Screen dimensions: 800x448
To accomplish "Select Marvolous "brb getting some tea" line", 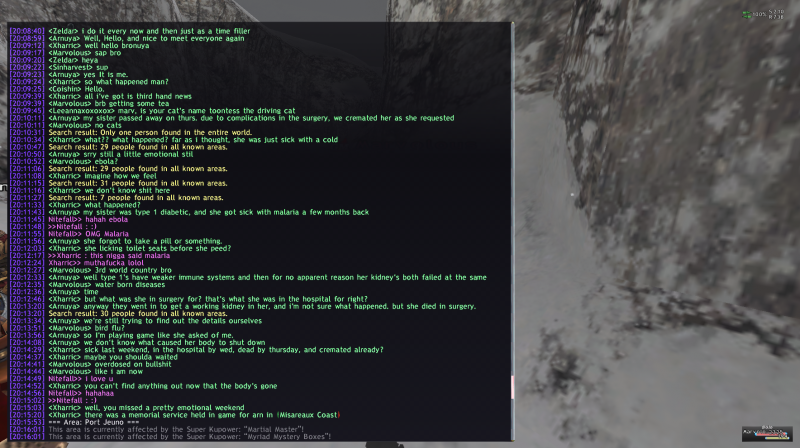I will [109, 104].
